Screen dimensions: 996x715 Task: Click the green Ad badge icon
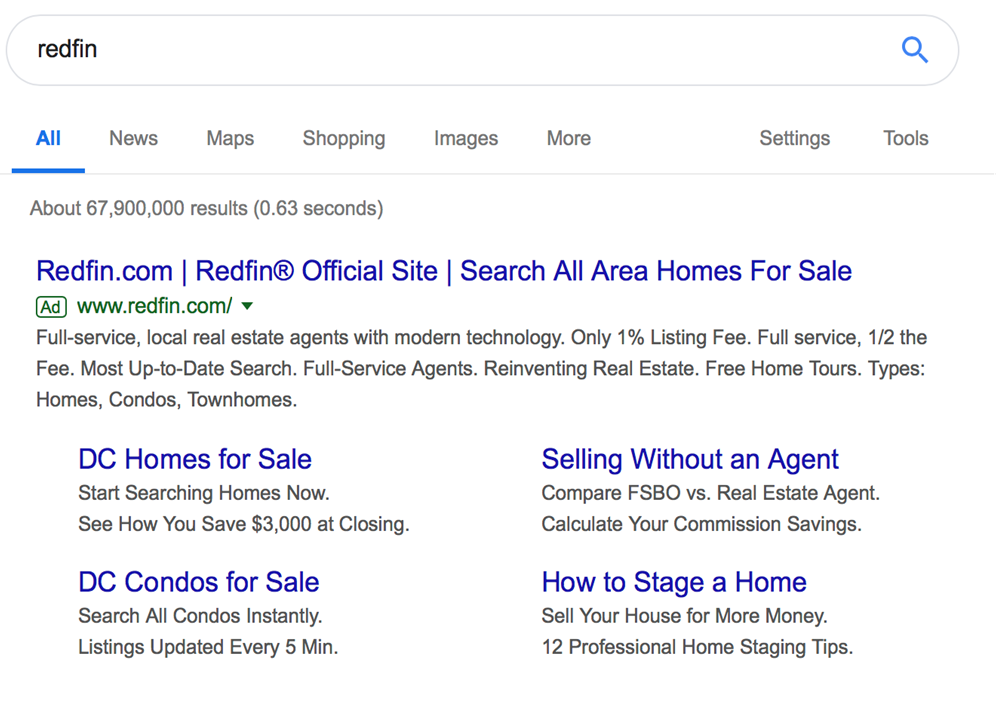51,306
